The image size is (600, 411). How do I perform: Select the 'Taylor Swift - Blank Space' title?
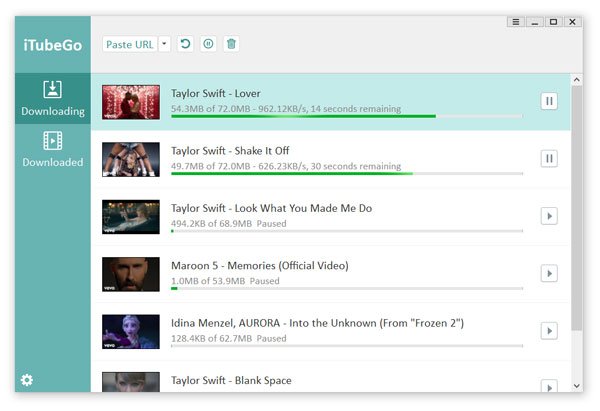pyautogui.click(x=231, y=380)
